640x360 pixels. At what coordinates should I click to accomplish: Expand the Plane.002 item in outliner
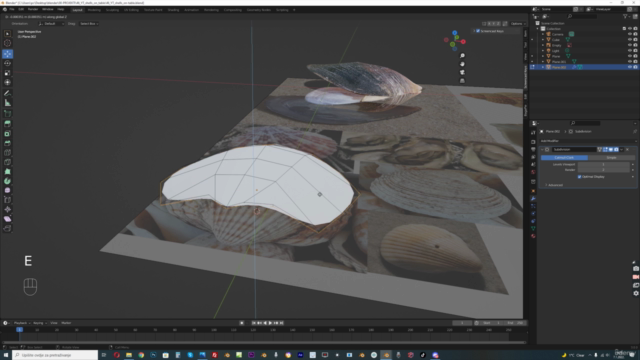(543, 67)
